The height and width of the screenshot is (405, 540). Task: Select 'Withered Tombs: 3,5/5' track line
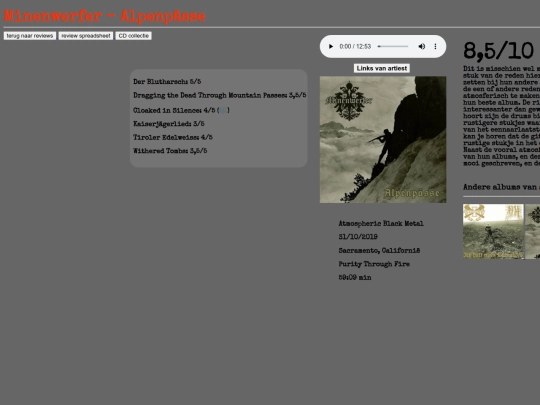(x=170, y=151)
